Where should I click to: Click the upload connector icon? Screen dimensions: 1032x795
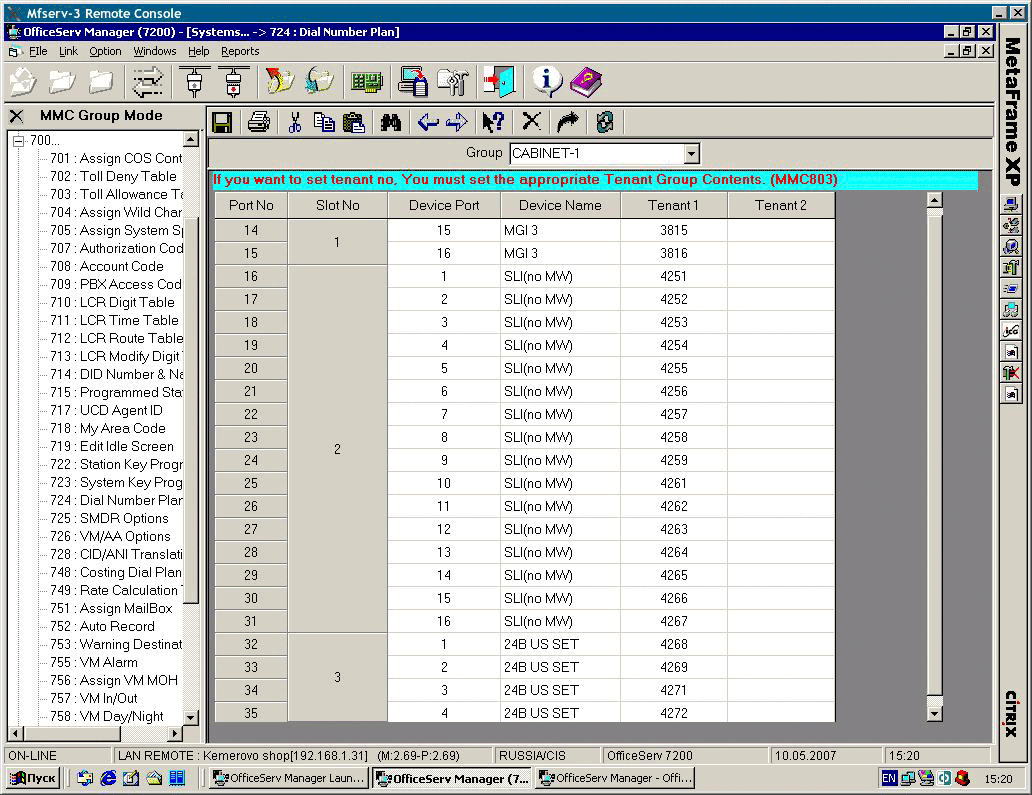coord(194,82)
